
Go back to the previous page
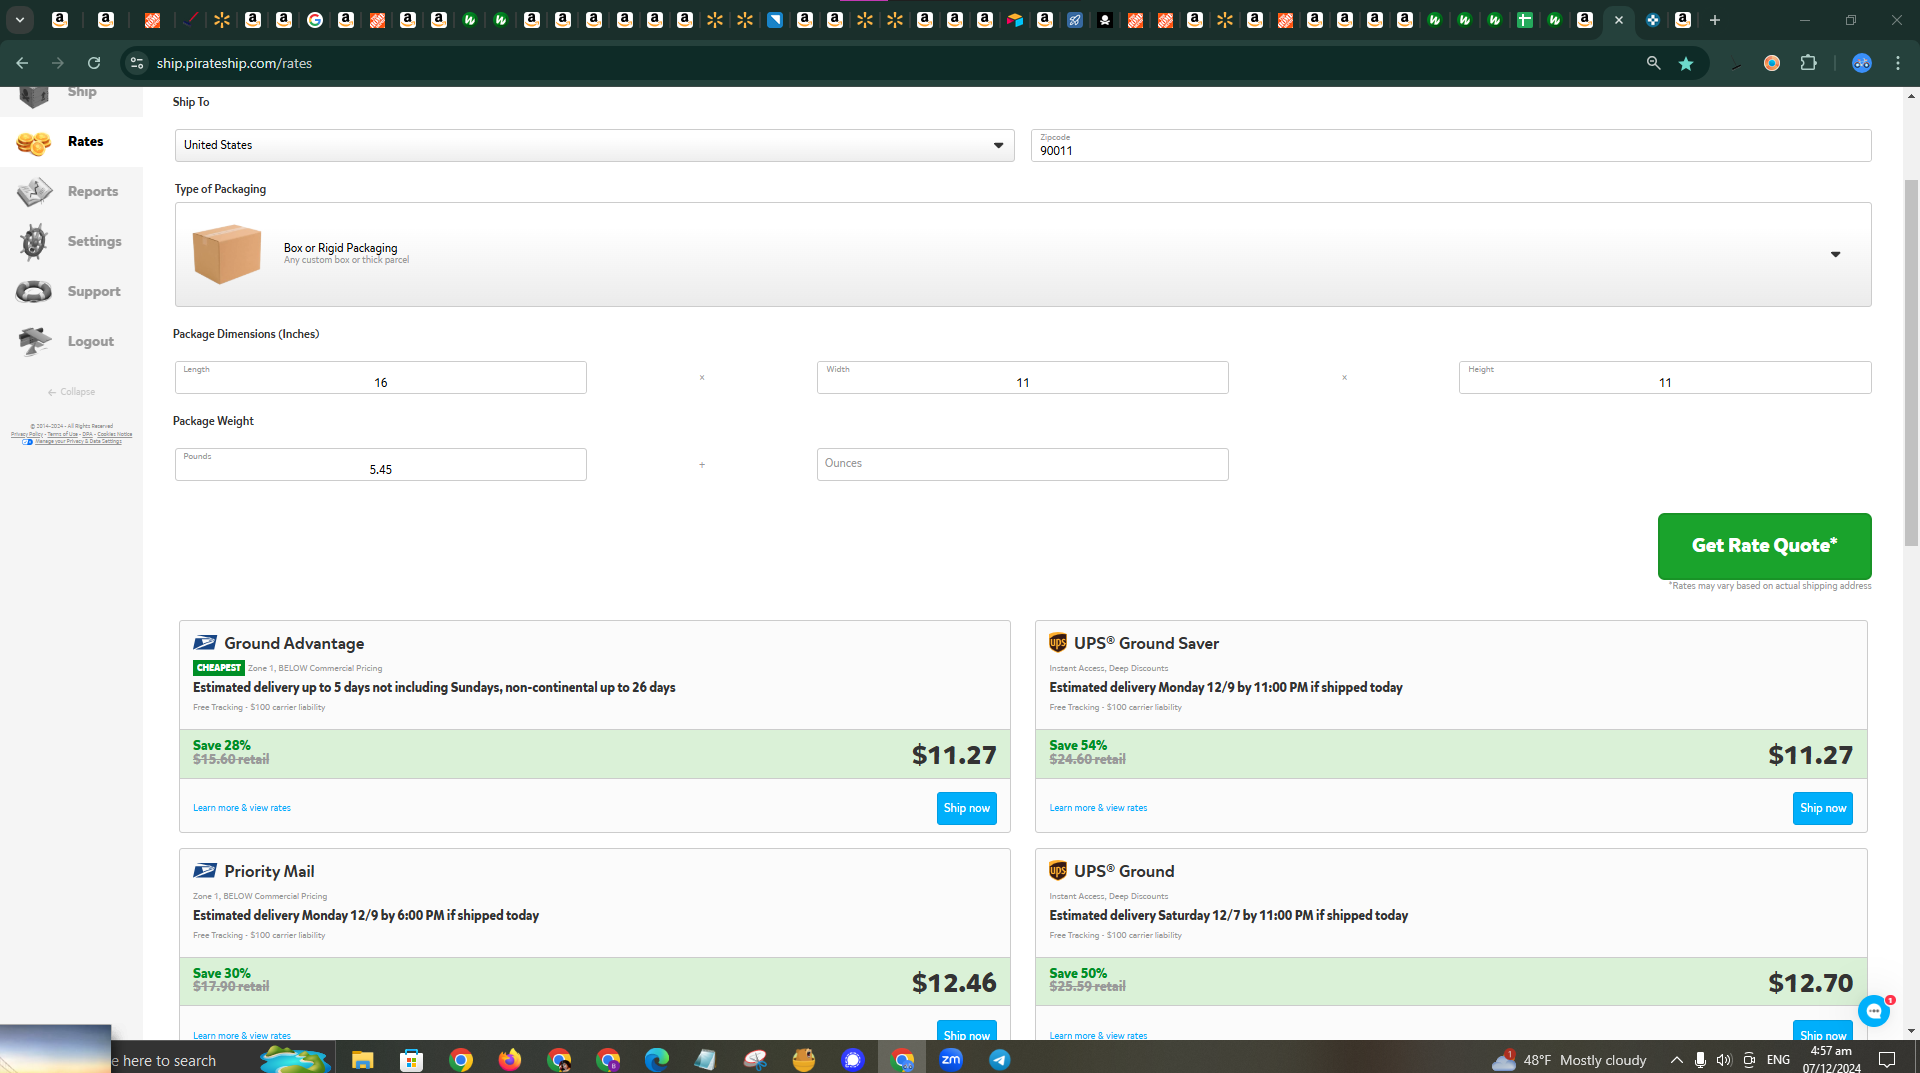22,63
